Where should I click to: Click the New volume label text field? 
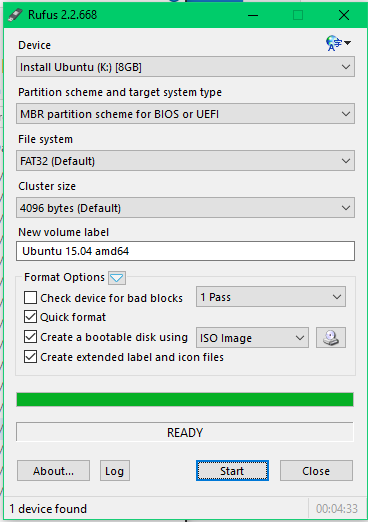coord(185,251)
